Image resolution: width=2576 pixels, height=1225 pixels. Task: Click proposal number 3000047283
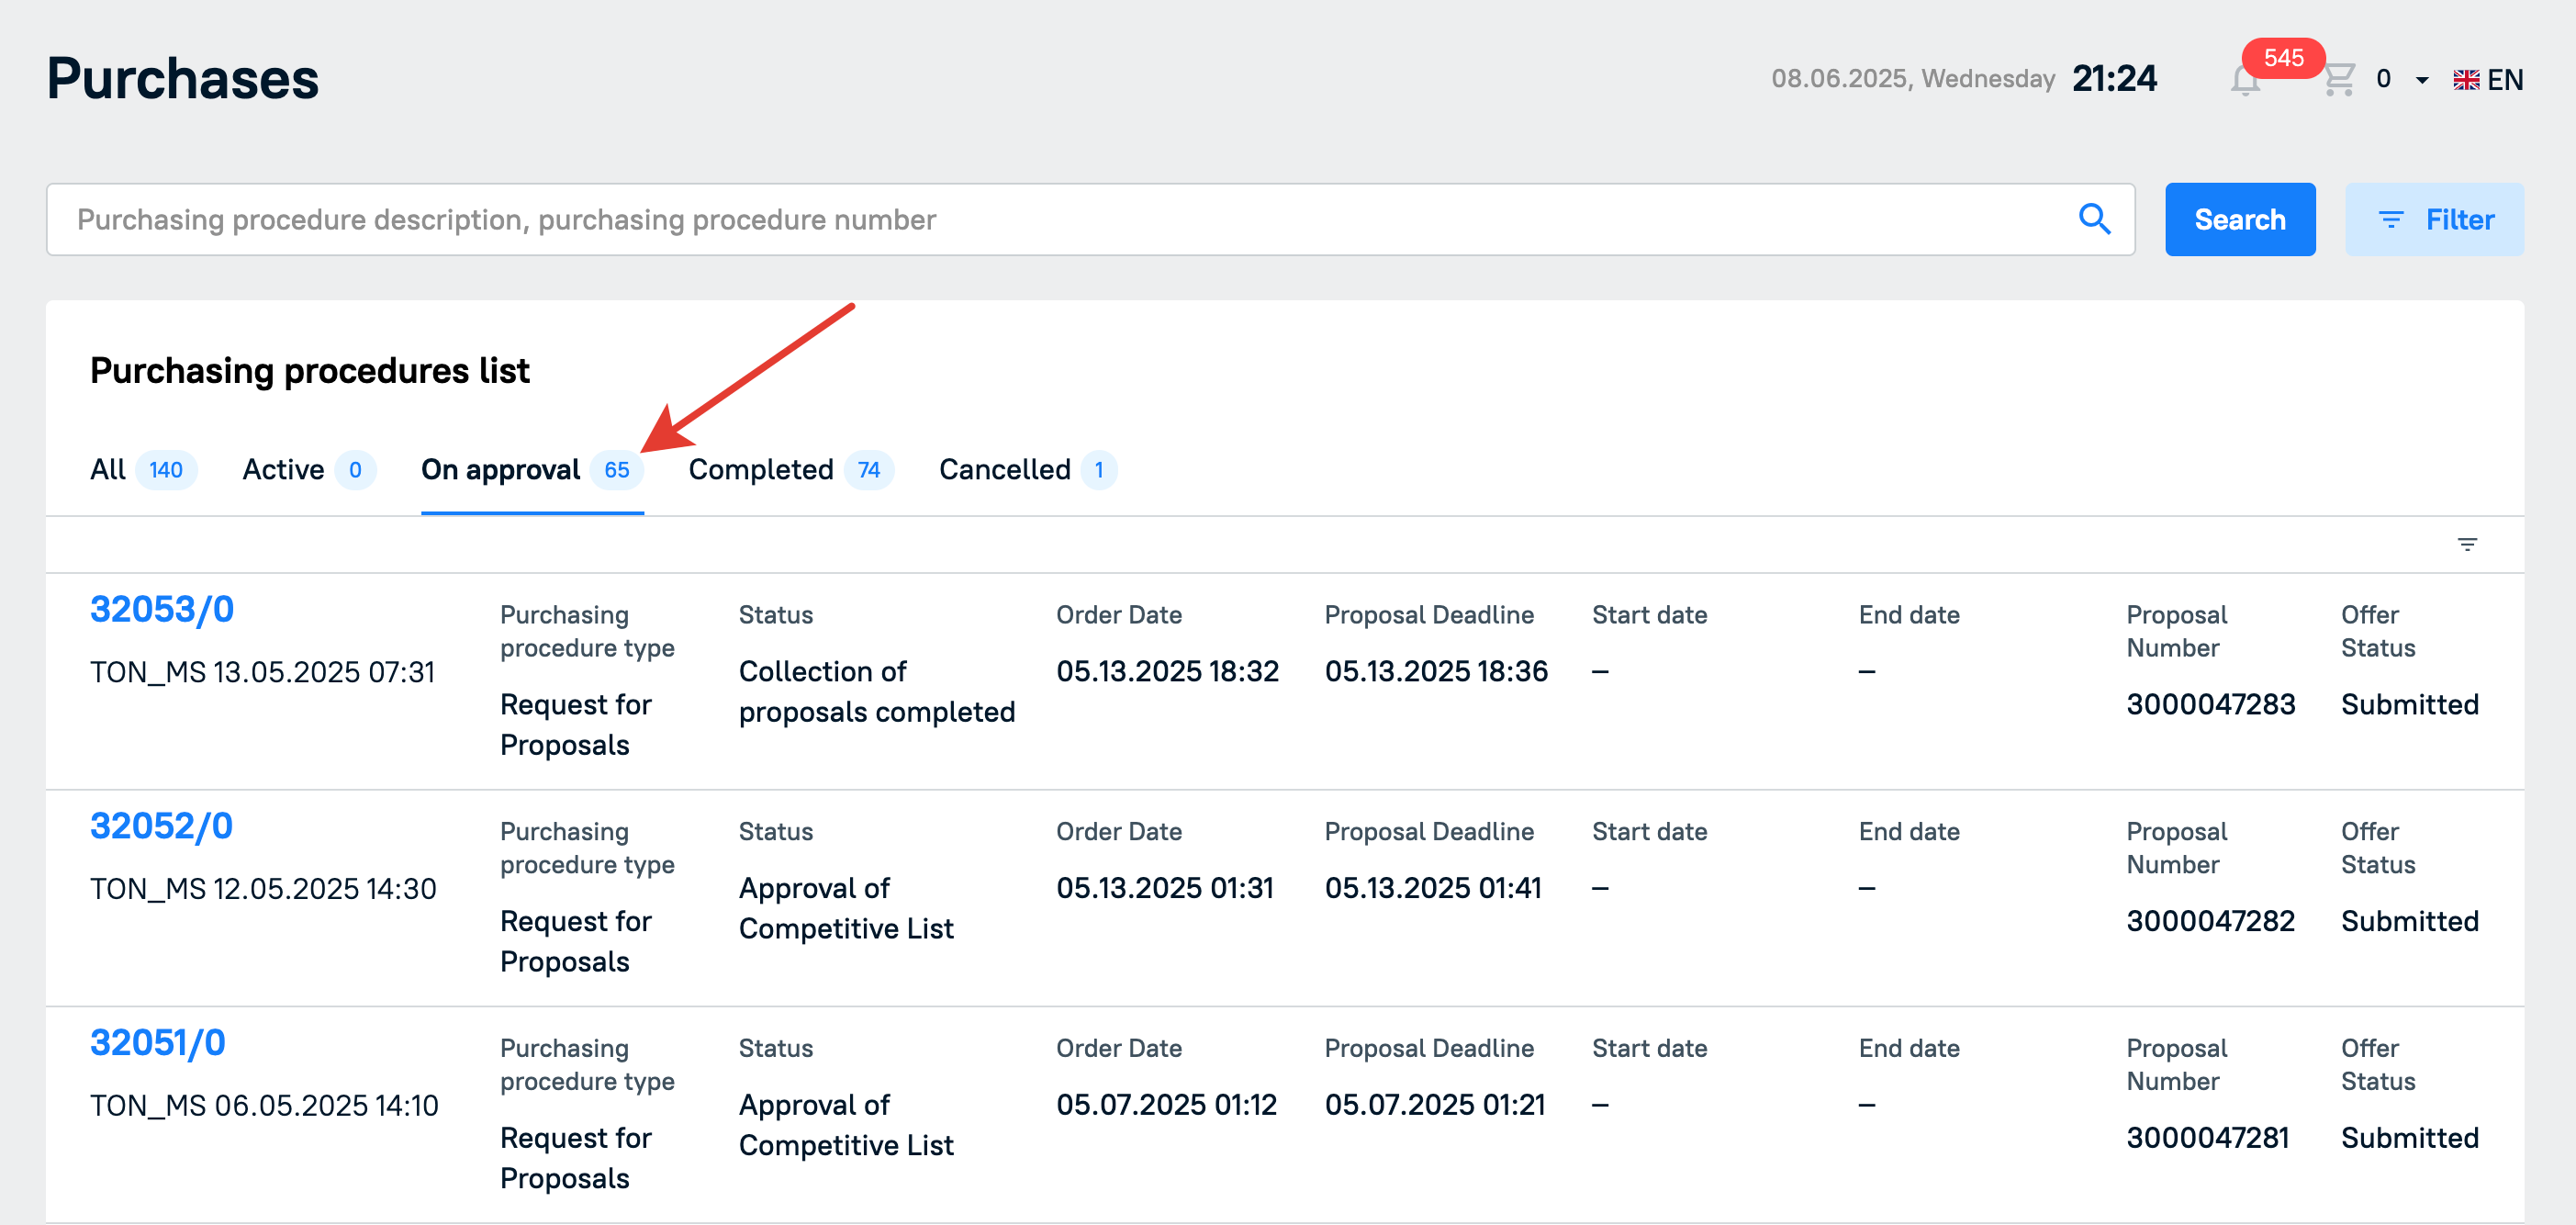point(2210,704)
